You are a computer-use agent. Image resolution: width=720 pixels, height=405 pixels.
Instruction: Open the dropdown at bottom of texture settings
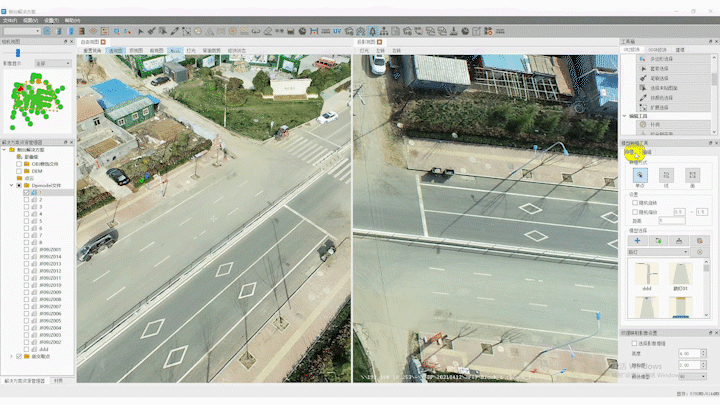click(x=692, y=376)
